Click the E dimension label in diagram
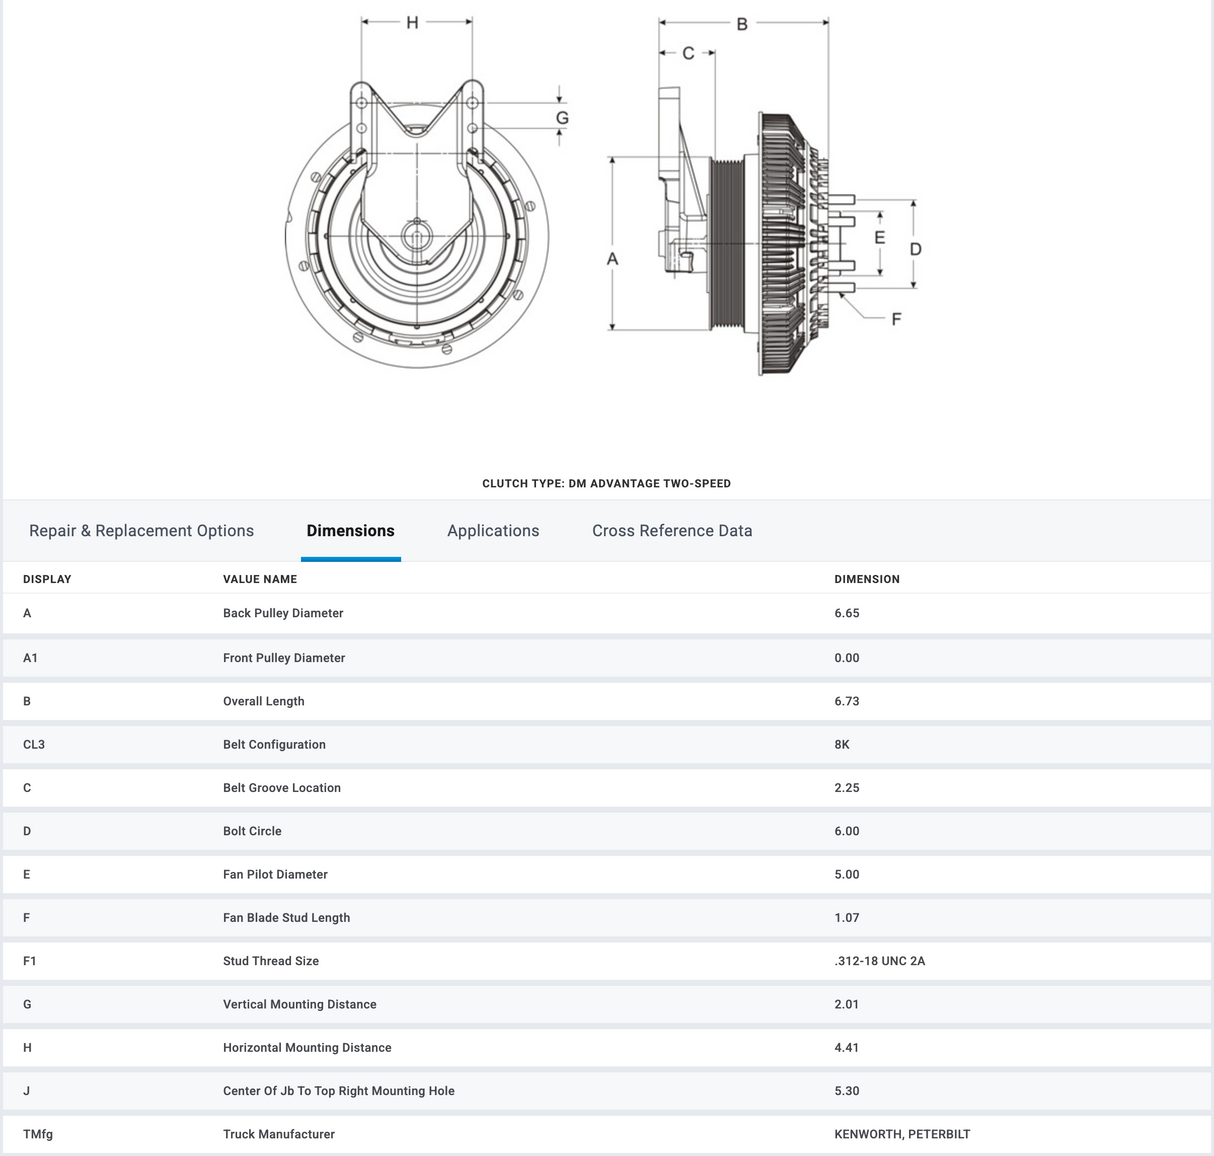Screen dimensions: 1214x1156 coord(880,238)
